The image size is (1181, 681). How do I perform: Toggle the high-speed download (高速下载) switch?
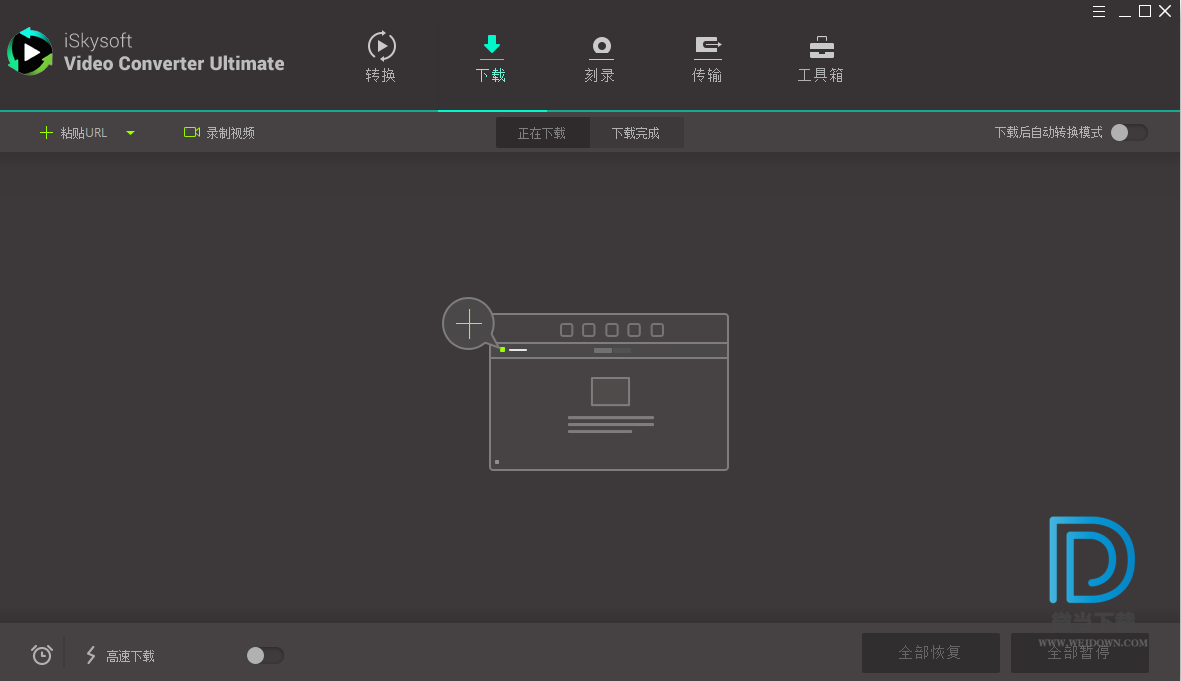(265, 655)
